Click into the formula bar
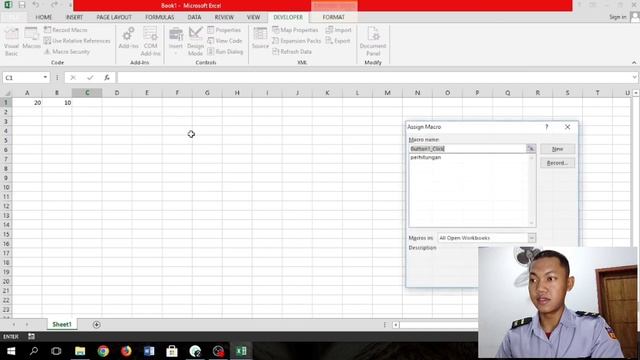 (x=373, y=77)
